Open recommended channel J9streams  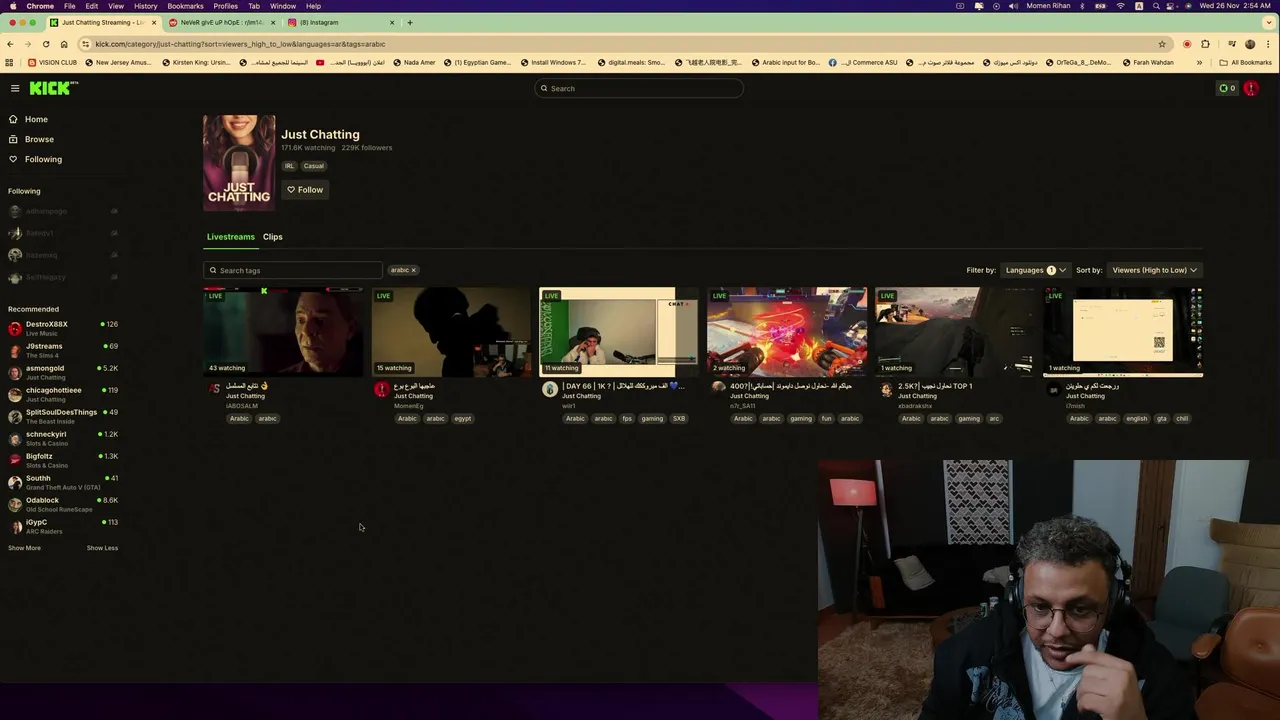tap(63, 350)
